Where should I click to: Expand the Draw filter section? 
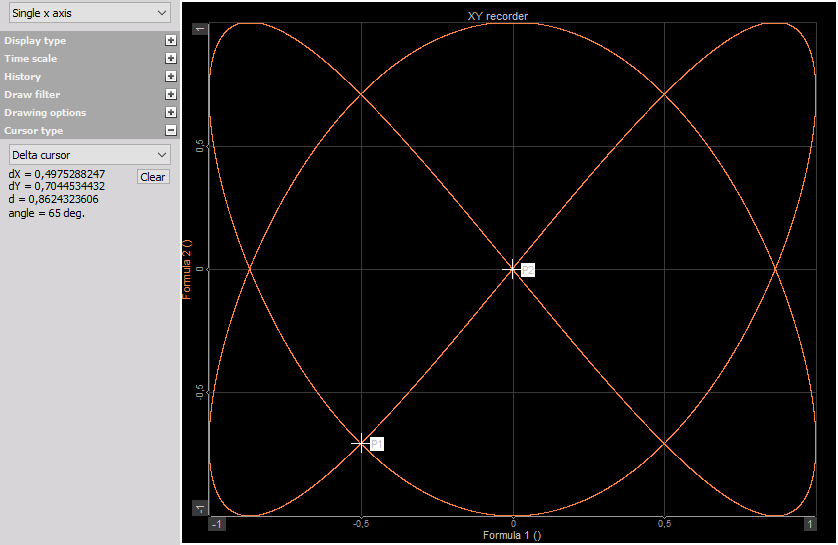tap(170, 95)
